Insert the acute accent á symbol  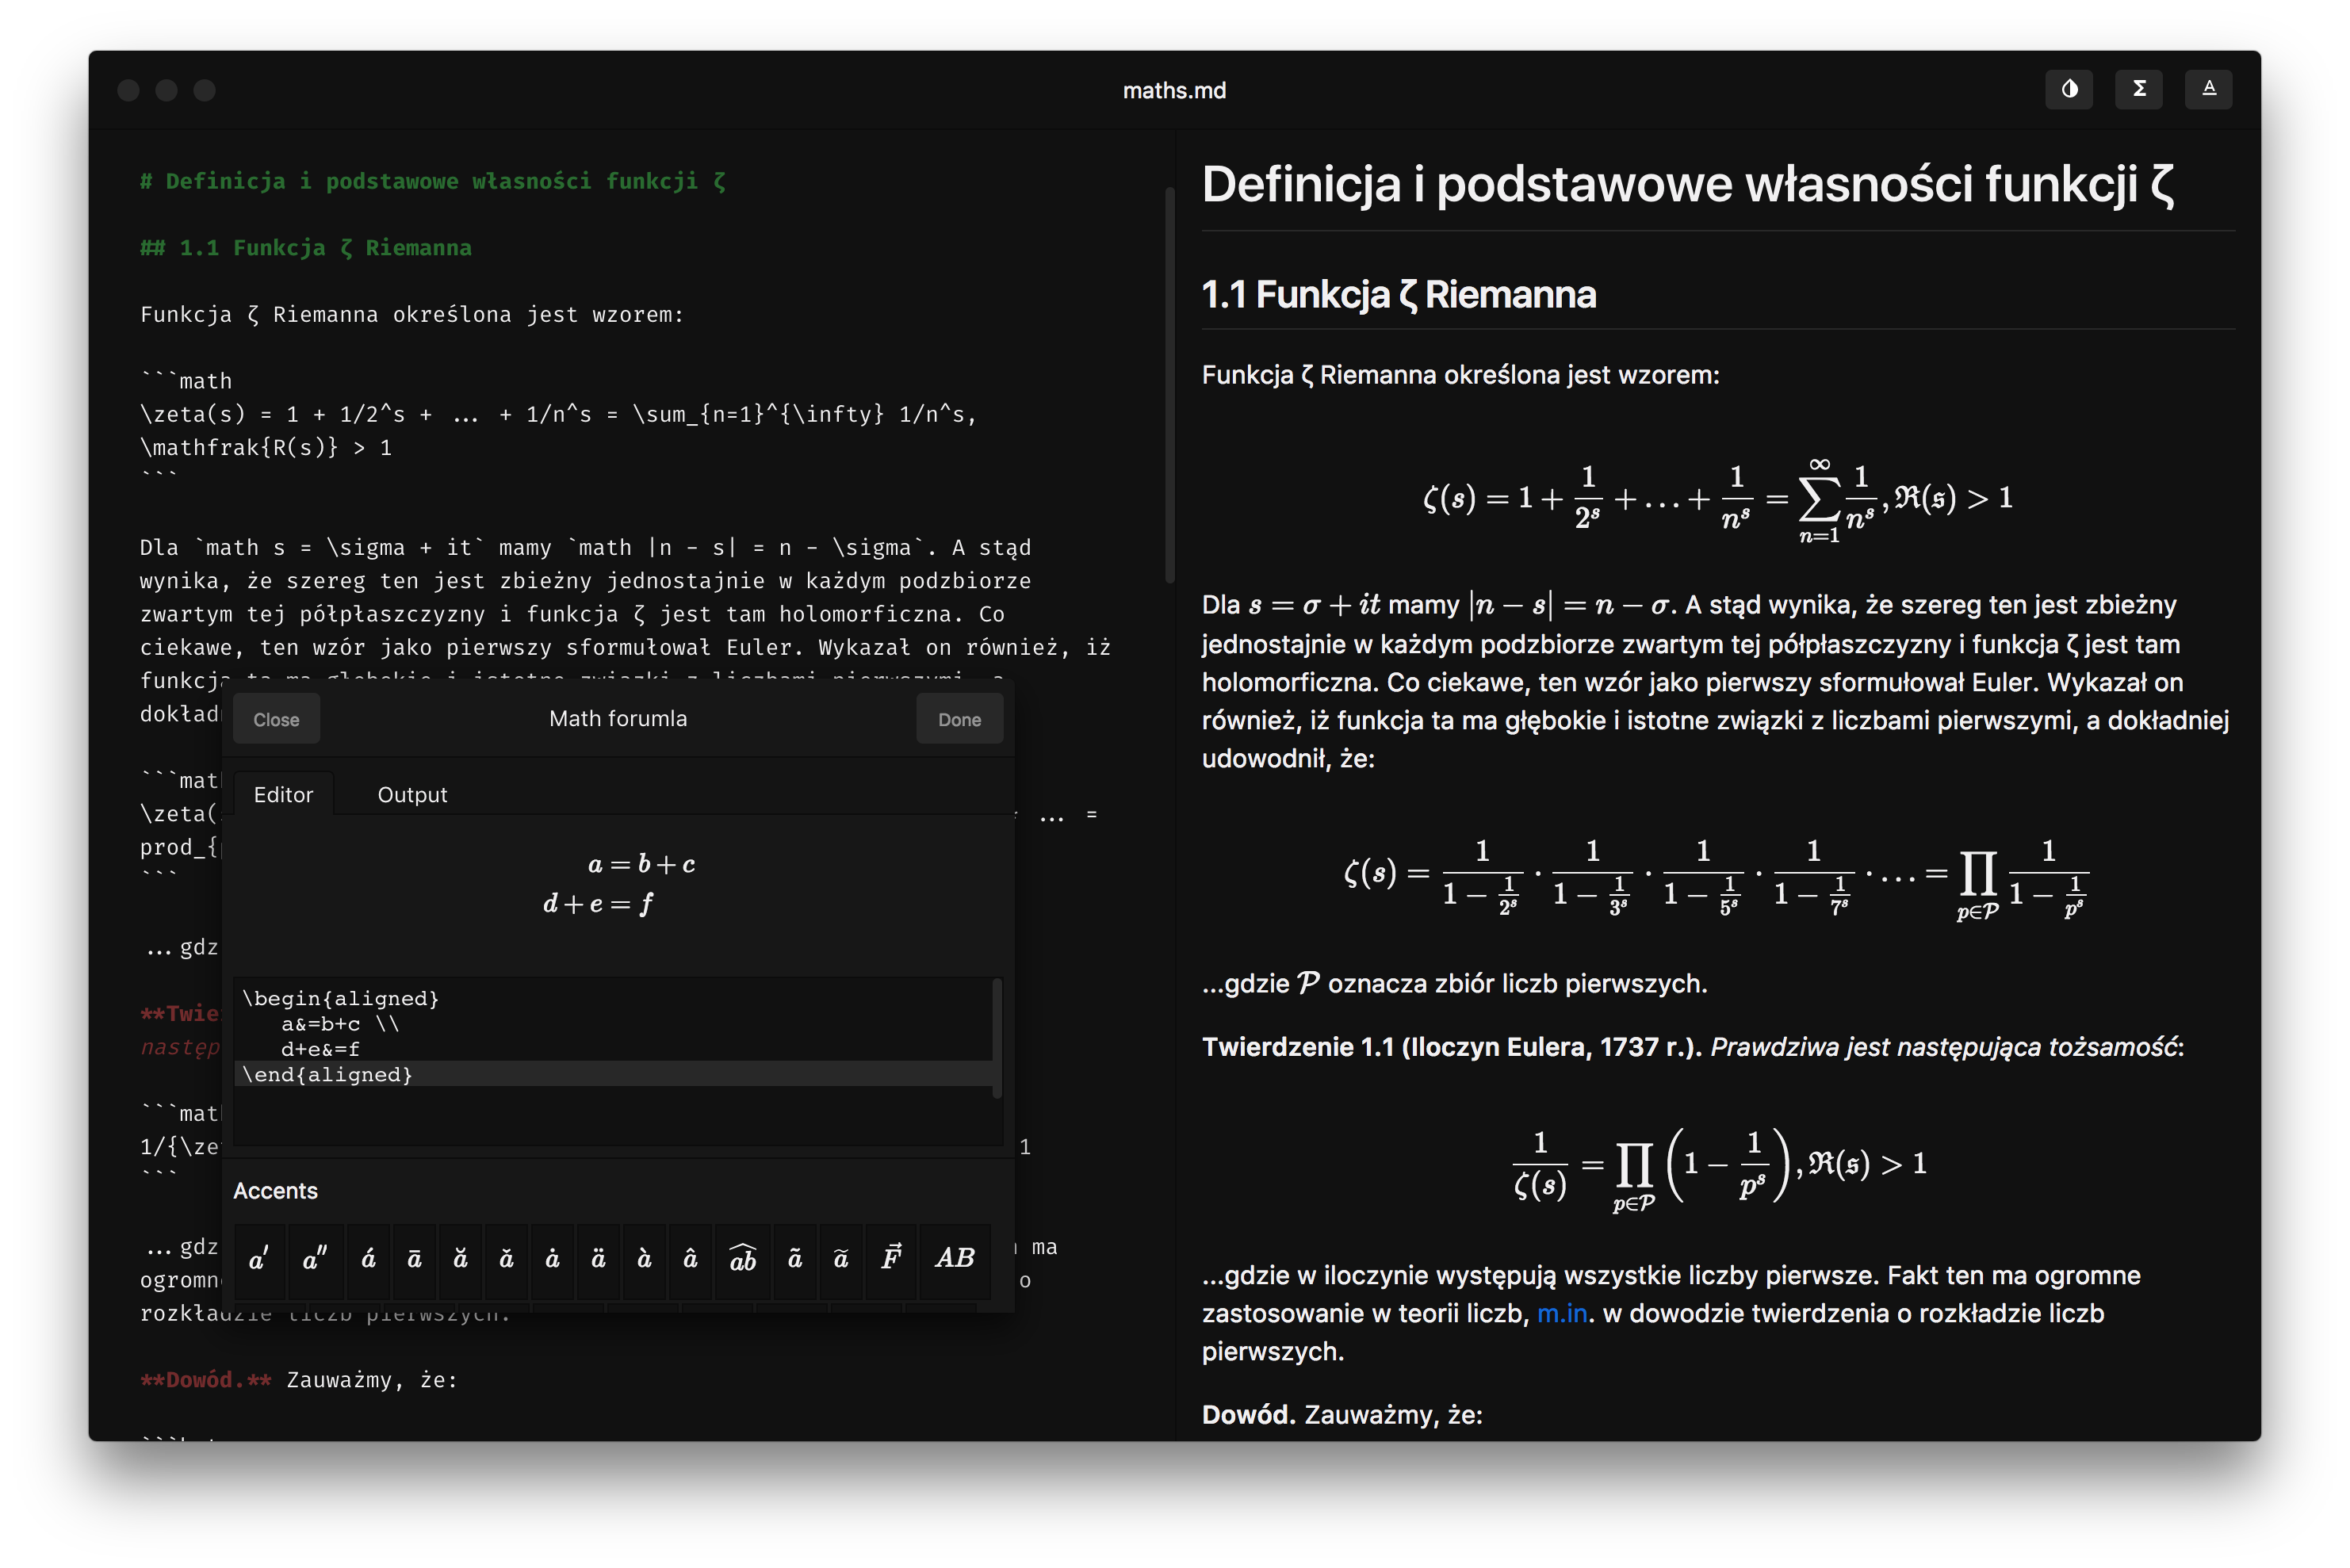point(368,1259)
